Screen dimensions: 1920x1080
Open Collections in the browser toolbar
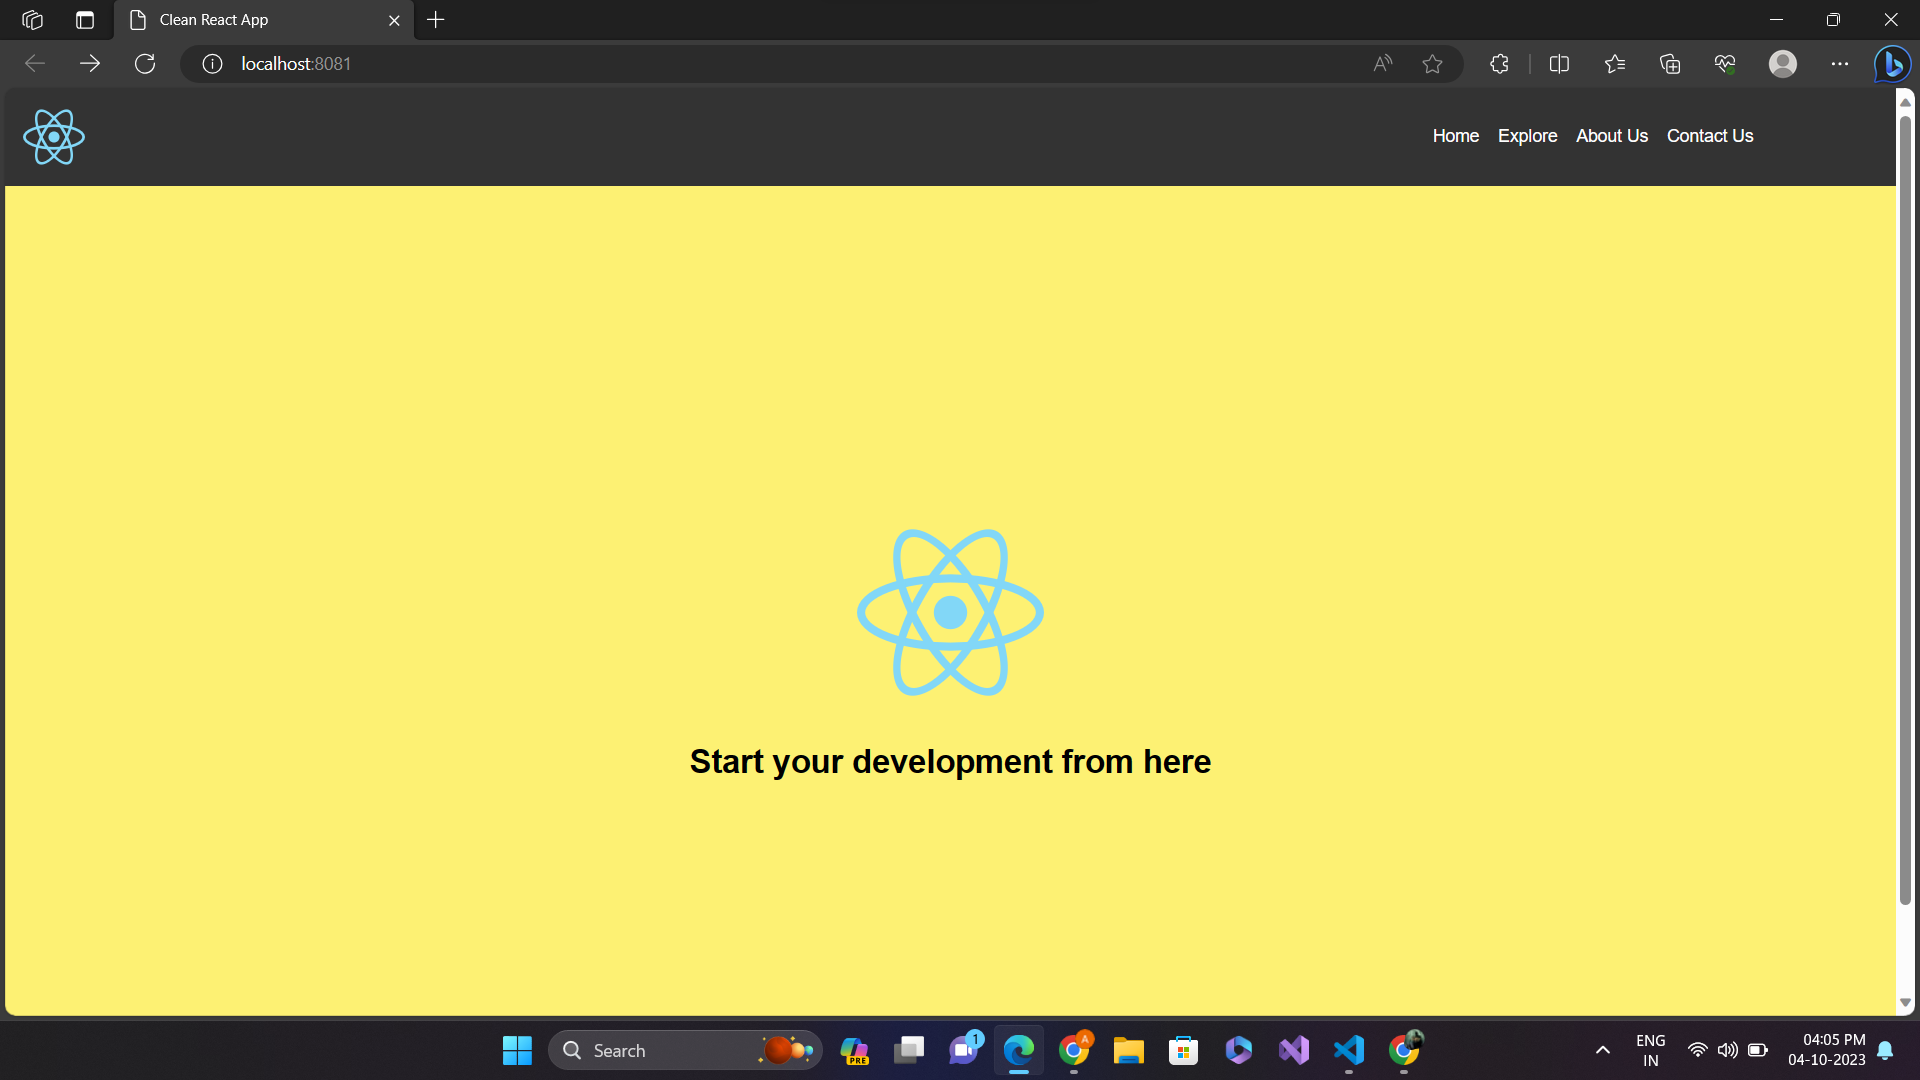coord(1669,63)
